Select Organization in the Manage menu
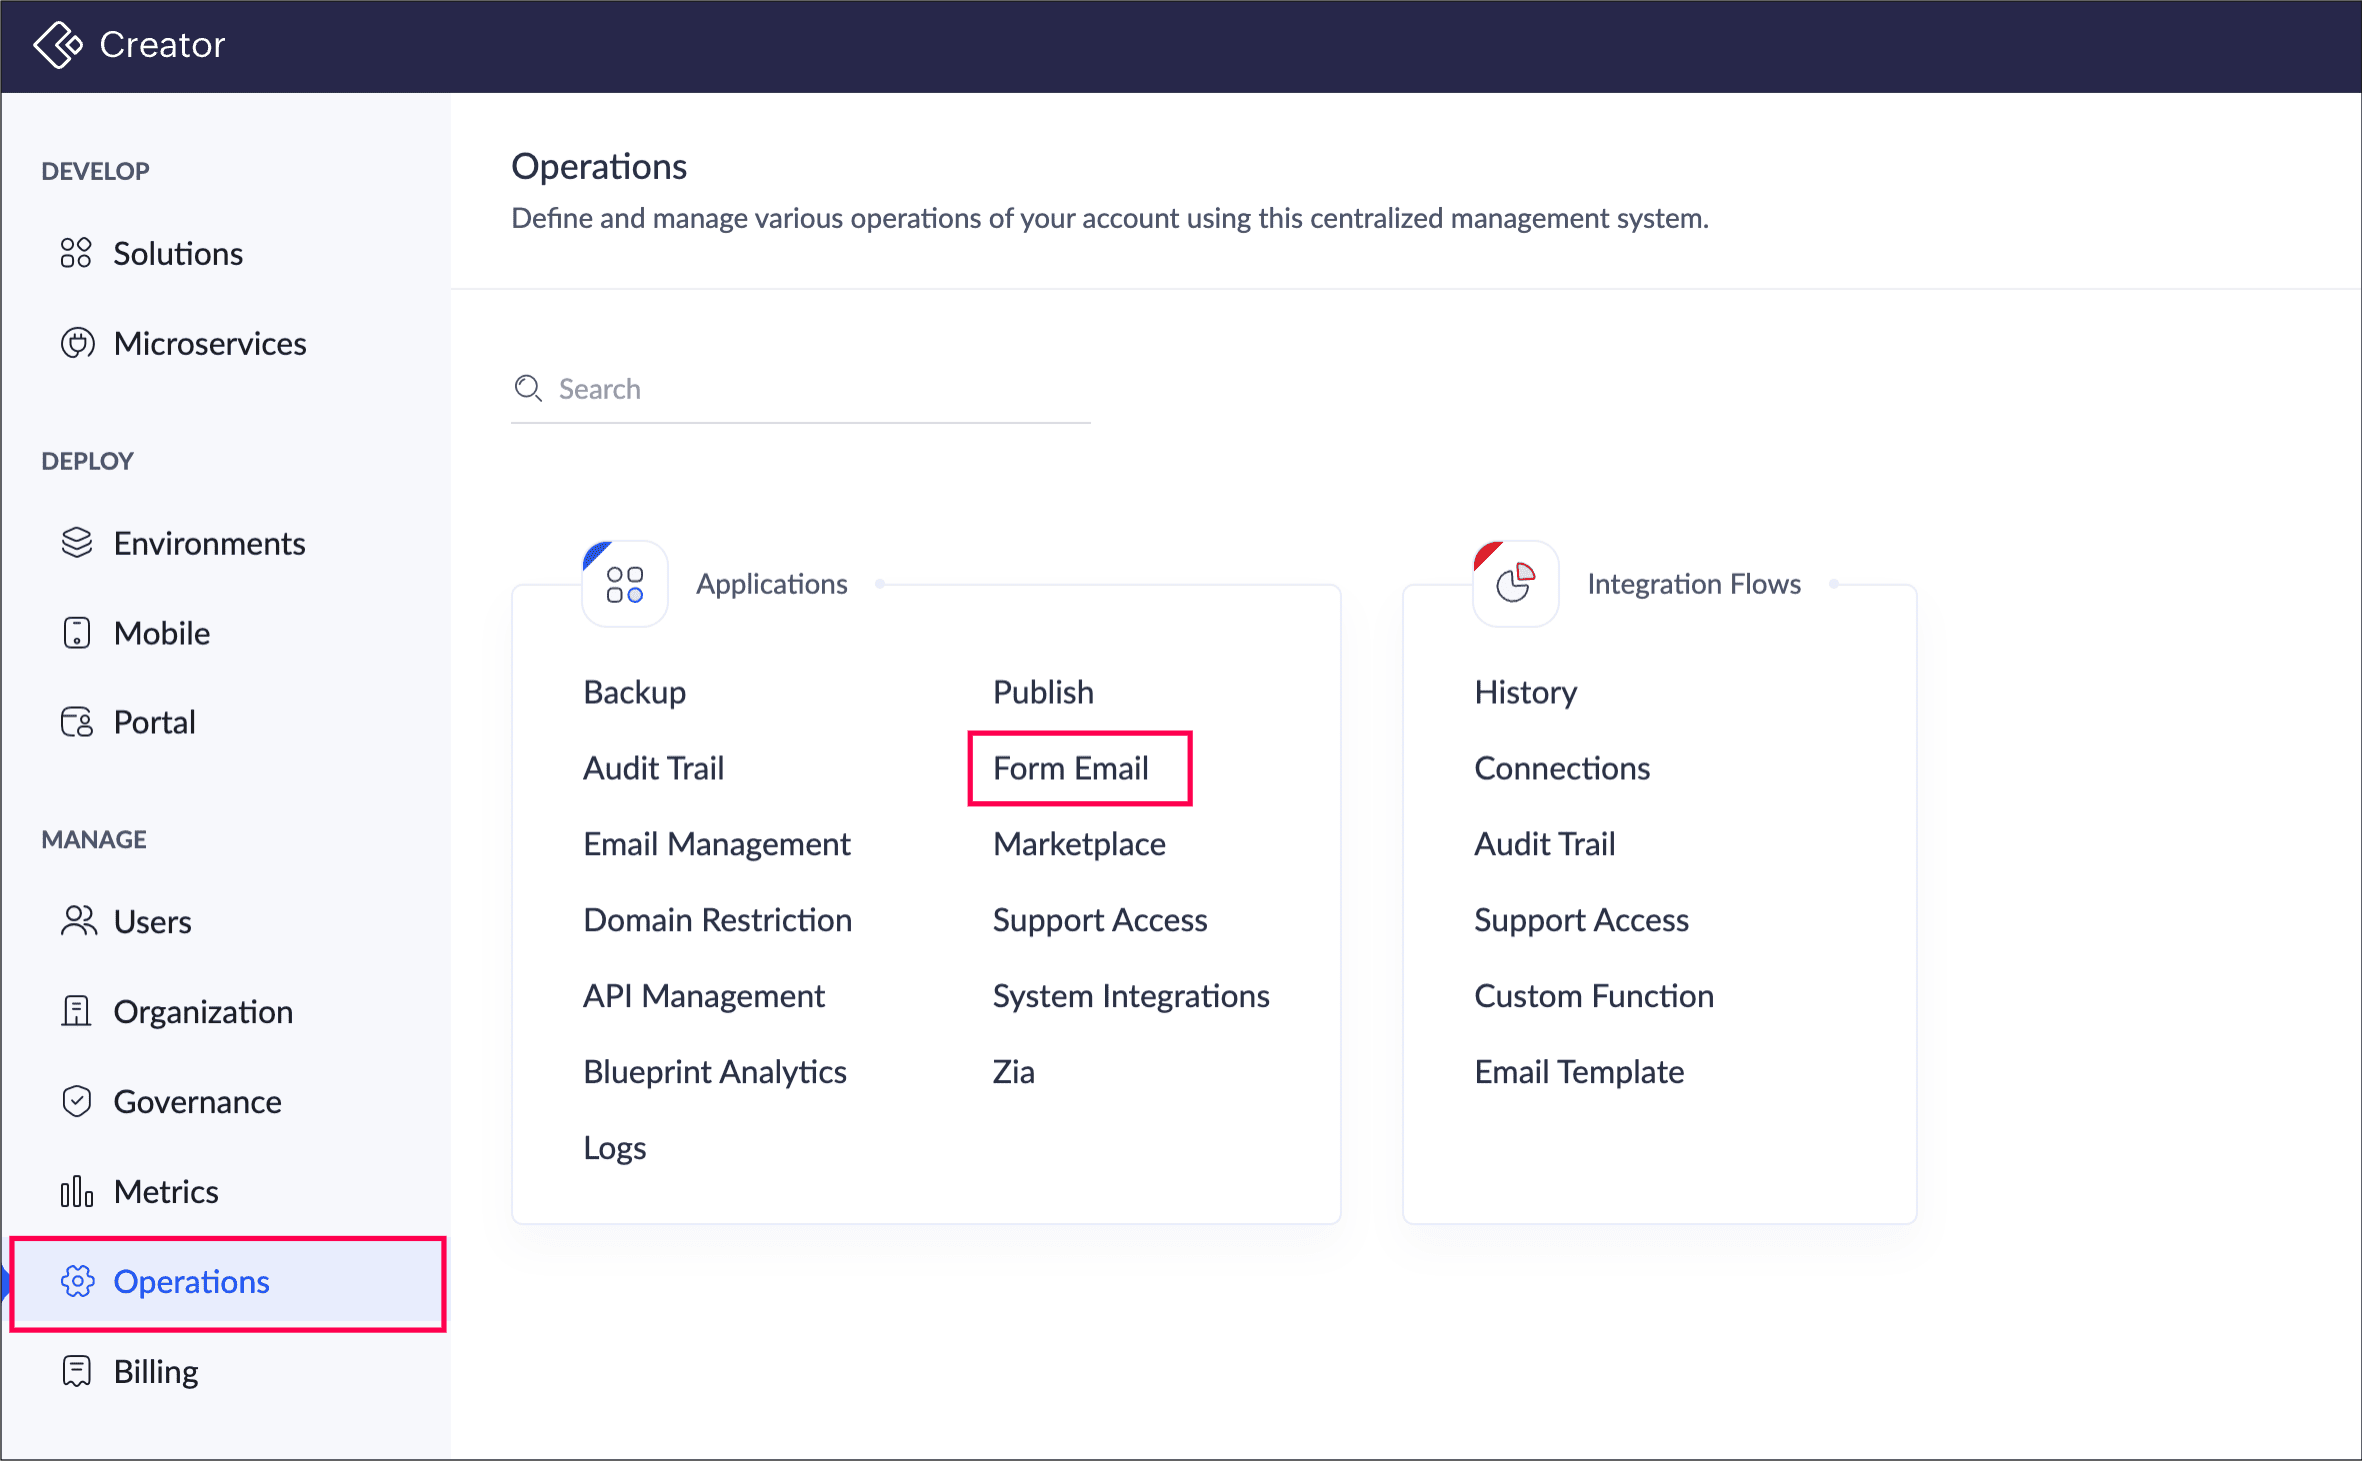The height and width of the screenshot is (1461, 2362). click(x=203, y=1011)
